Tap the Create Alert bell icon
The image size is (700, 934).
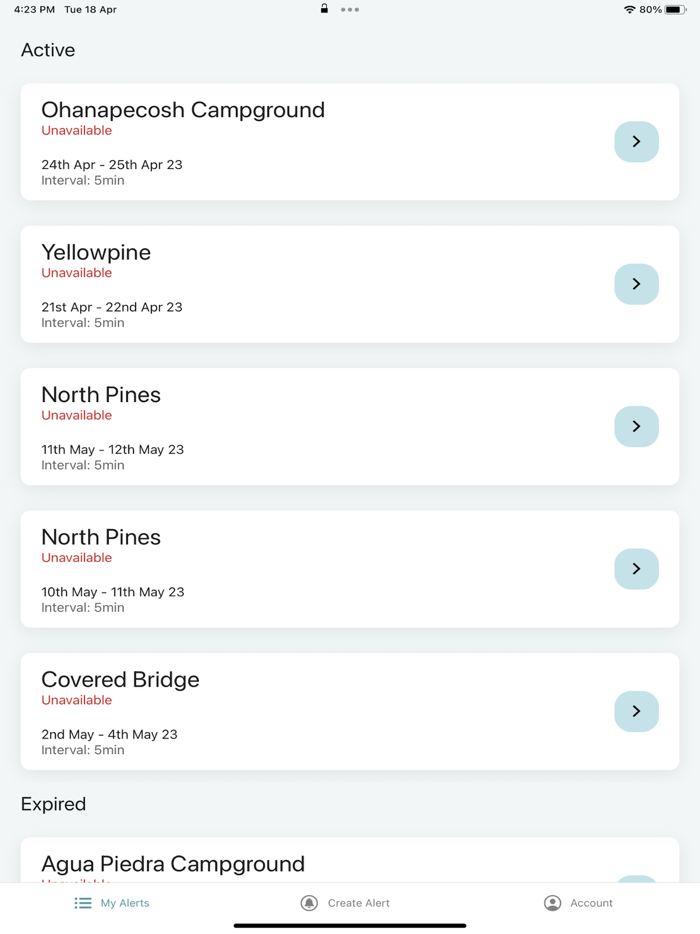[x=309, y=903]
